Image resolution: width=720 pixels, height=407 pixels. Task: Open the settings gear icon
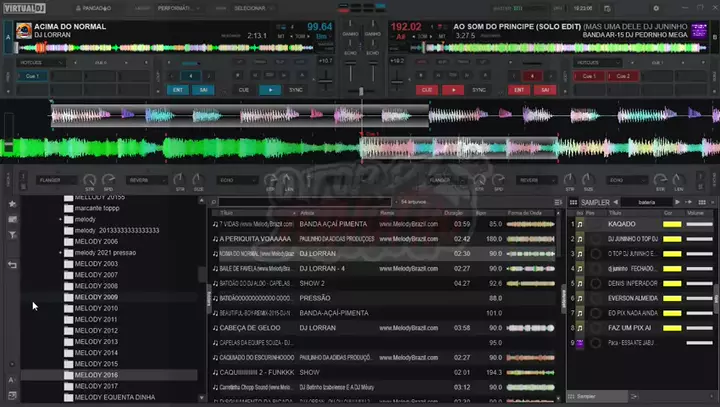pos(656,8)
